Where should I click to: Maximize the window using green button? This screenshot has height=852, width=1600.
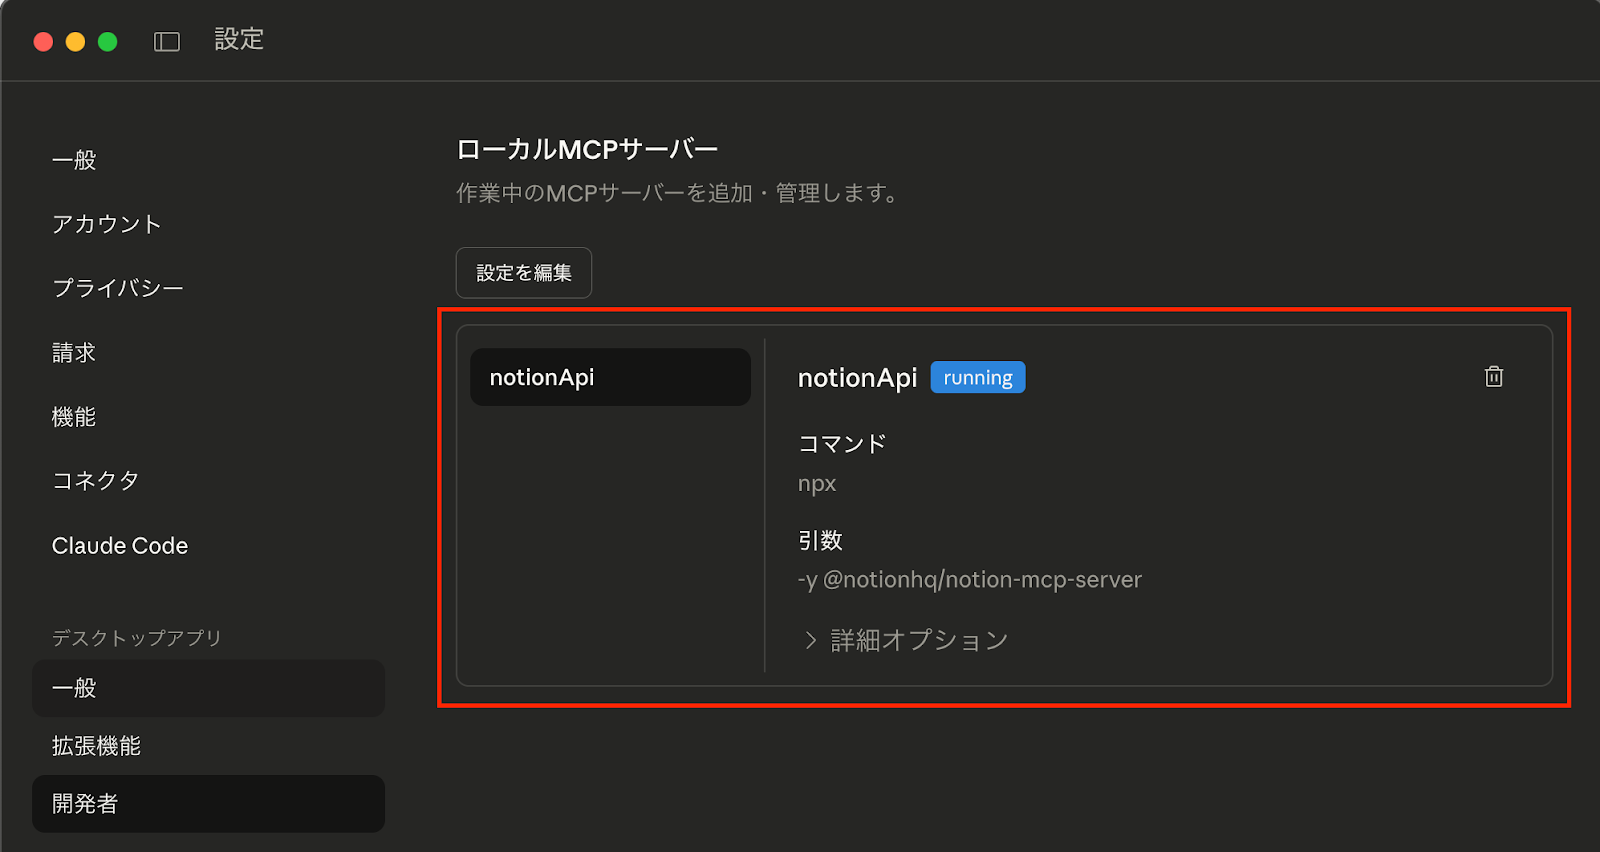tap(108, 41)
